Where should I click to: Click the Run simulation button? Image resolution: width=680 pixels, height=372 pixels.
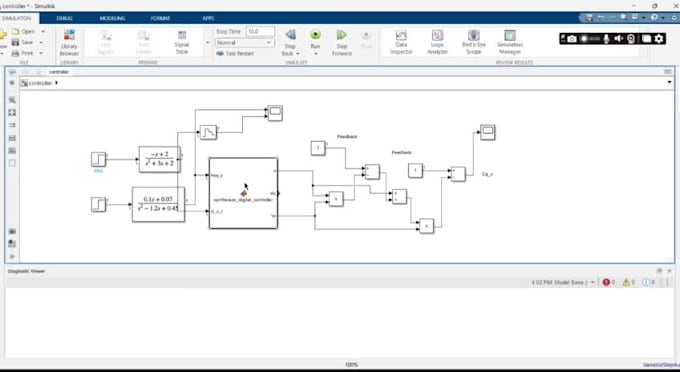click(x=315, y=38)
